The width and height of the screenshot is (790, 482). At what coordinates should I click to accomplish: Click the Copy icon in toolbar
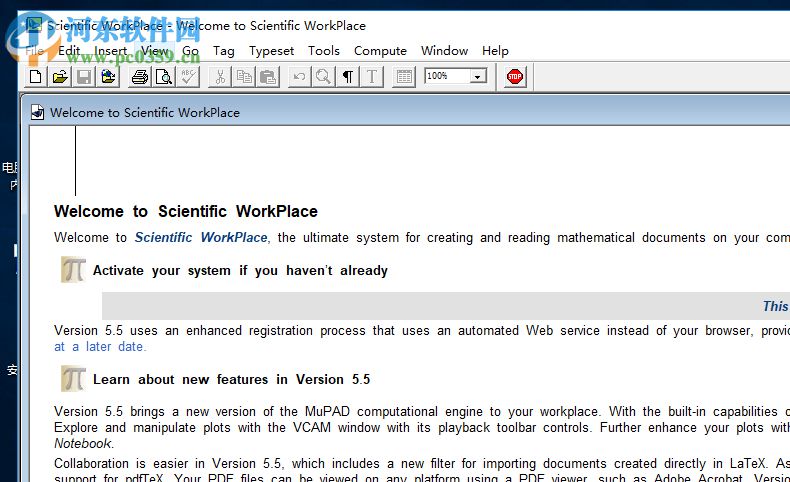coord(244,77)
